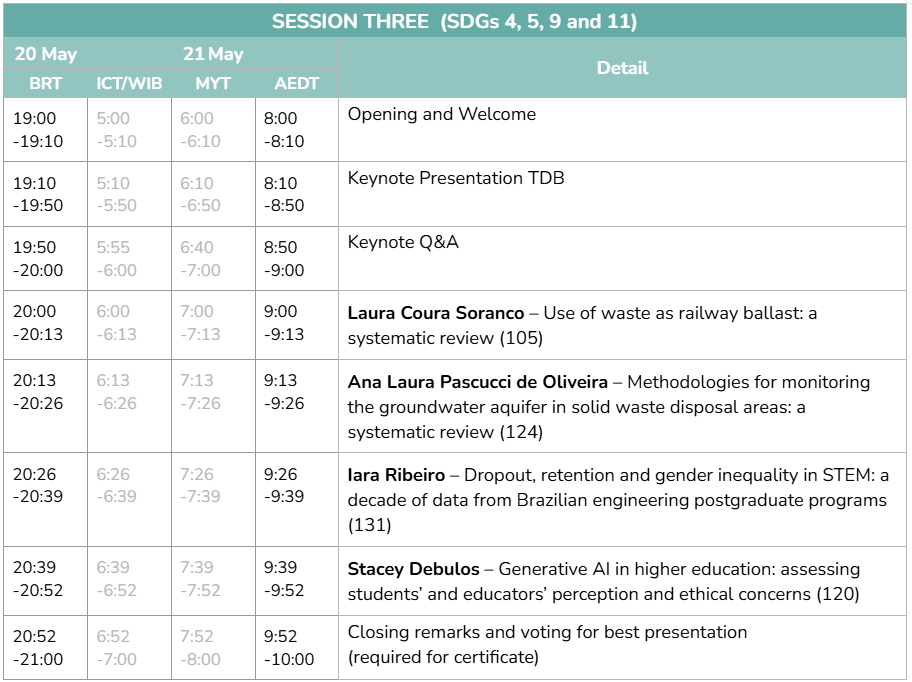Click the BRT timezone column header

pos(45,83)
